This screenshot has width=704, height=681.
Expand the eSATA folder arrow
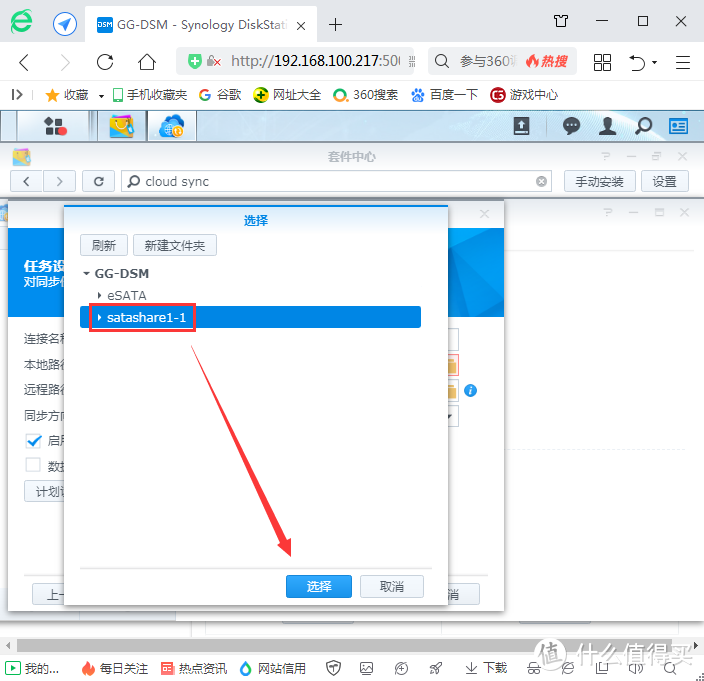pos(99,295)
